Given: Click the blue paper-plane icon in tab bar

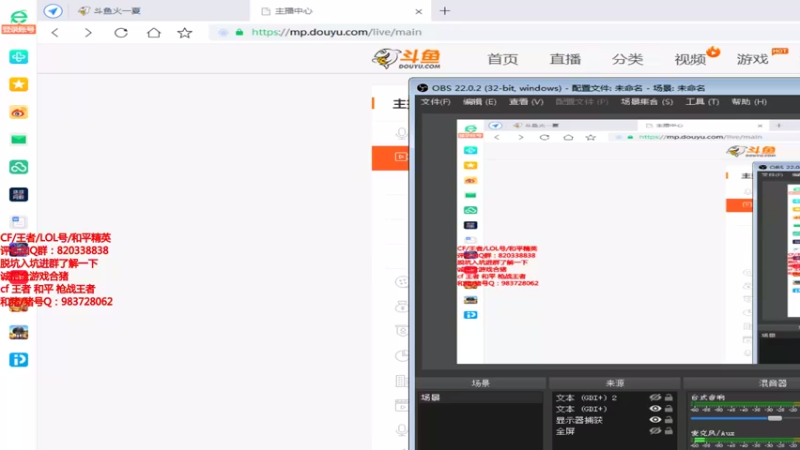Looking at the screenshot, I should pos(53,11).
